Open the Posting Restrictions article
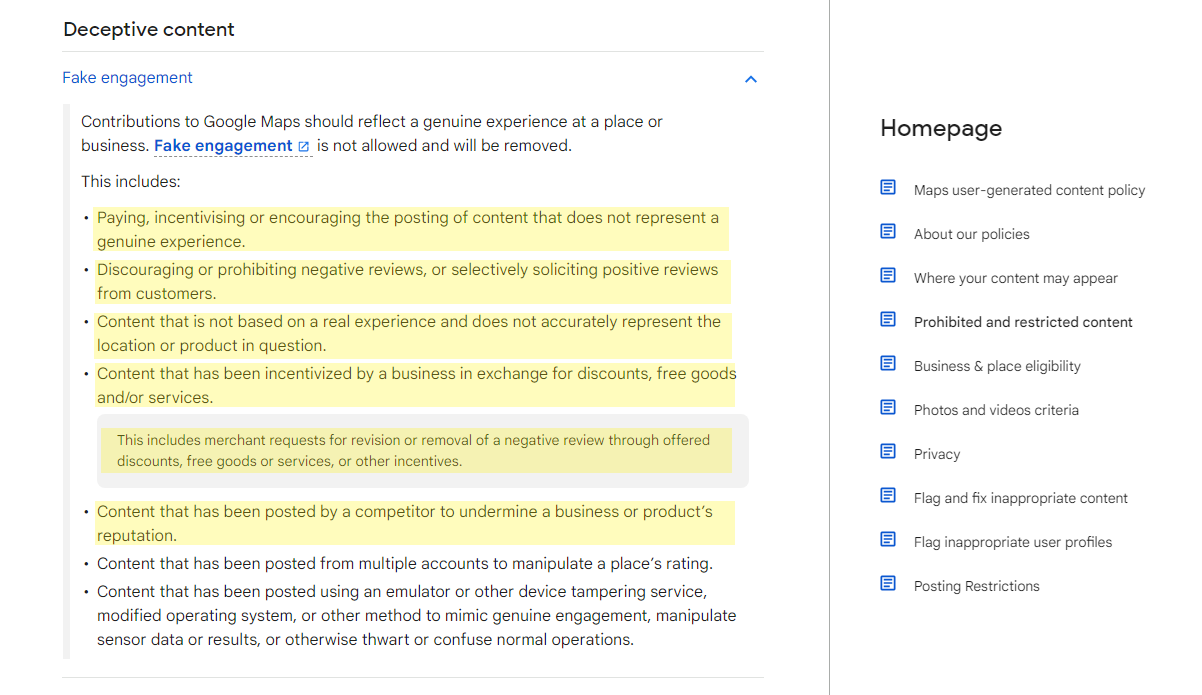This screenshot has height=695, width=1202. 976,586
